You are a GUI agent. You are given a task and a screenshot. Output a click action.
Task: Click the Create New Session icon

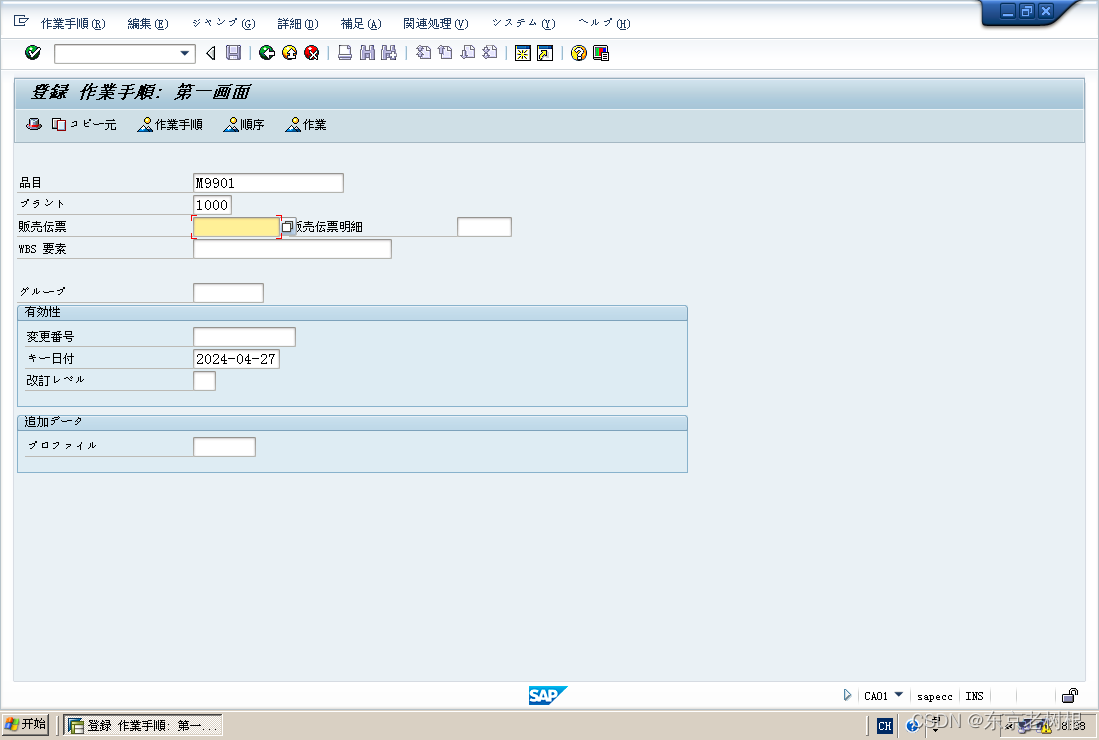(x=523, y=53)
